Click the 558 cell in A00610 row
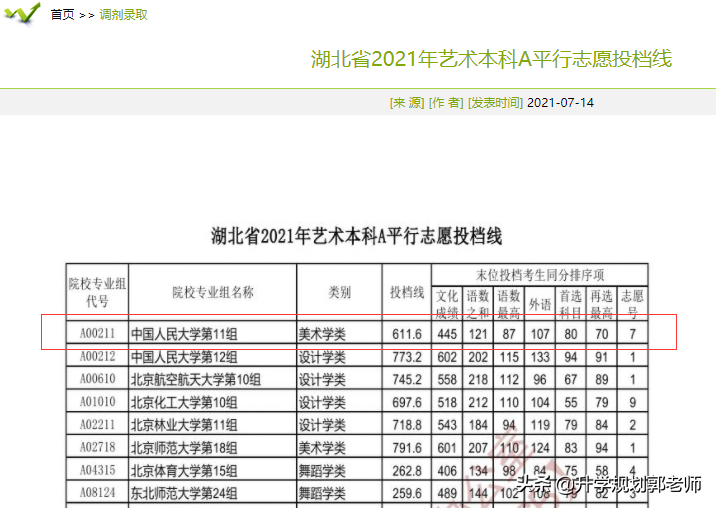Image resolution: width=716 pixels, height=508 pixels. (447, 380)
